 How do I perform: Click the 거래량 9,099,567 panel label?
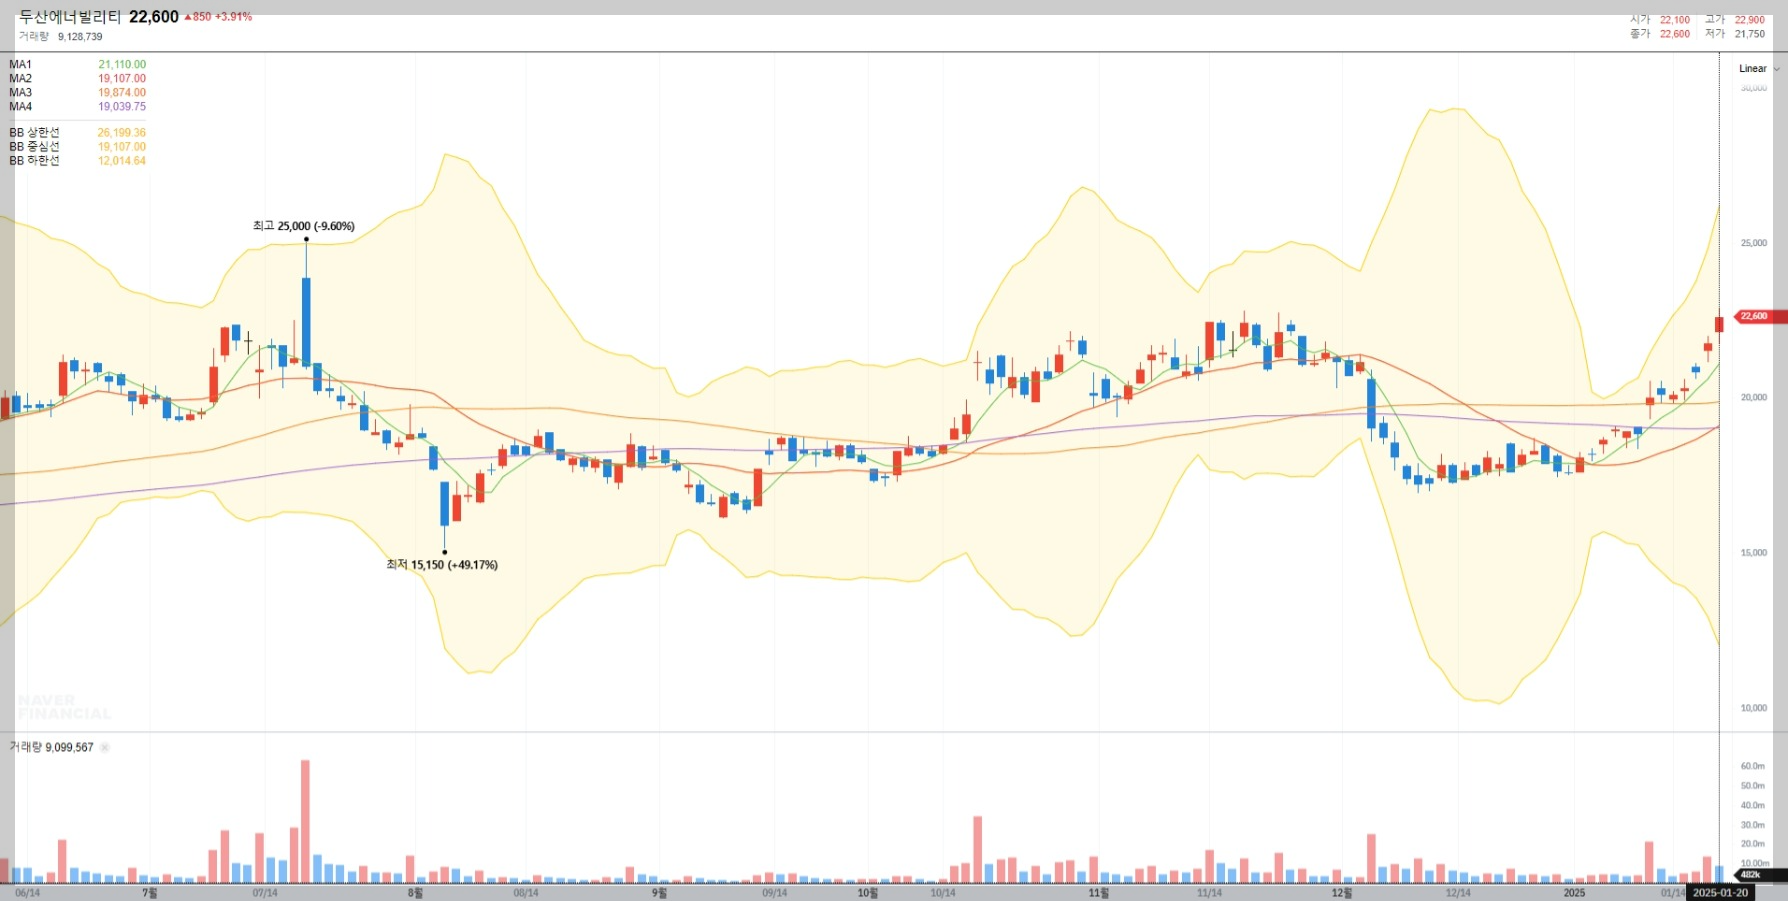(51, 747)
